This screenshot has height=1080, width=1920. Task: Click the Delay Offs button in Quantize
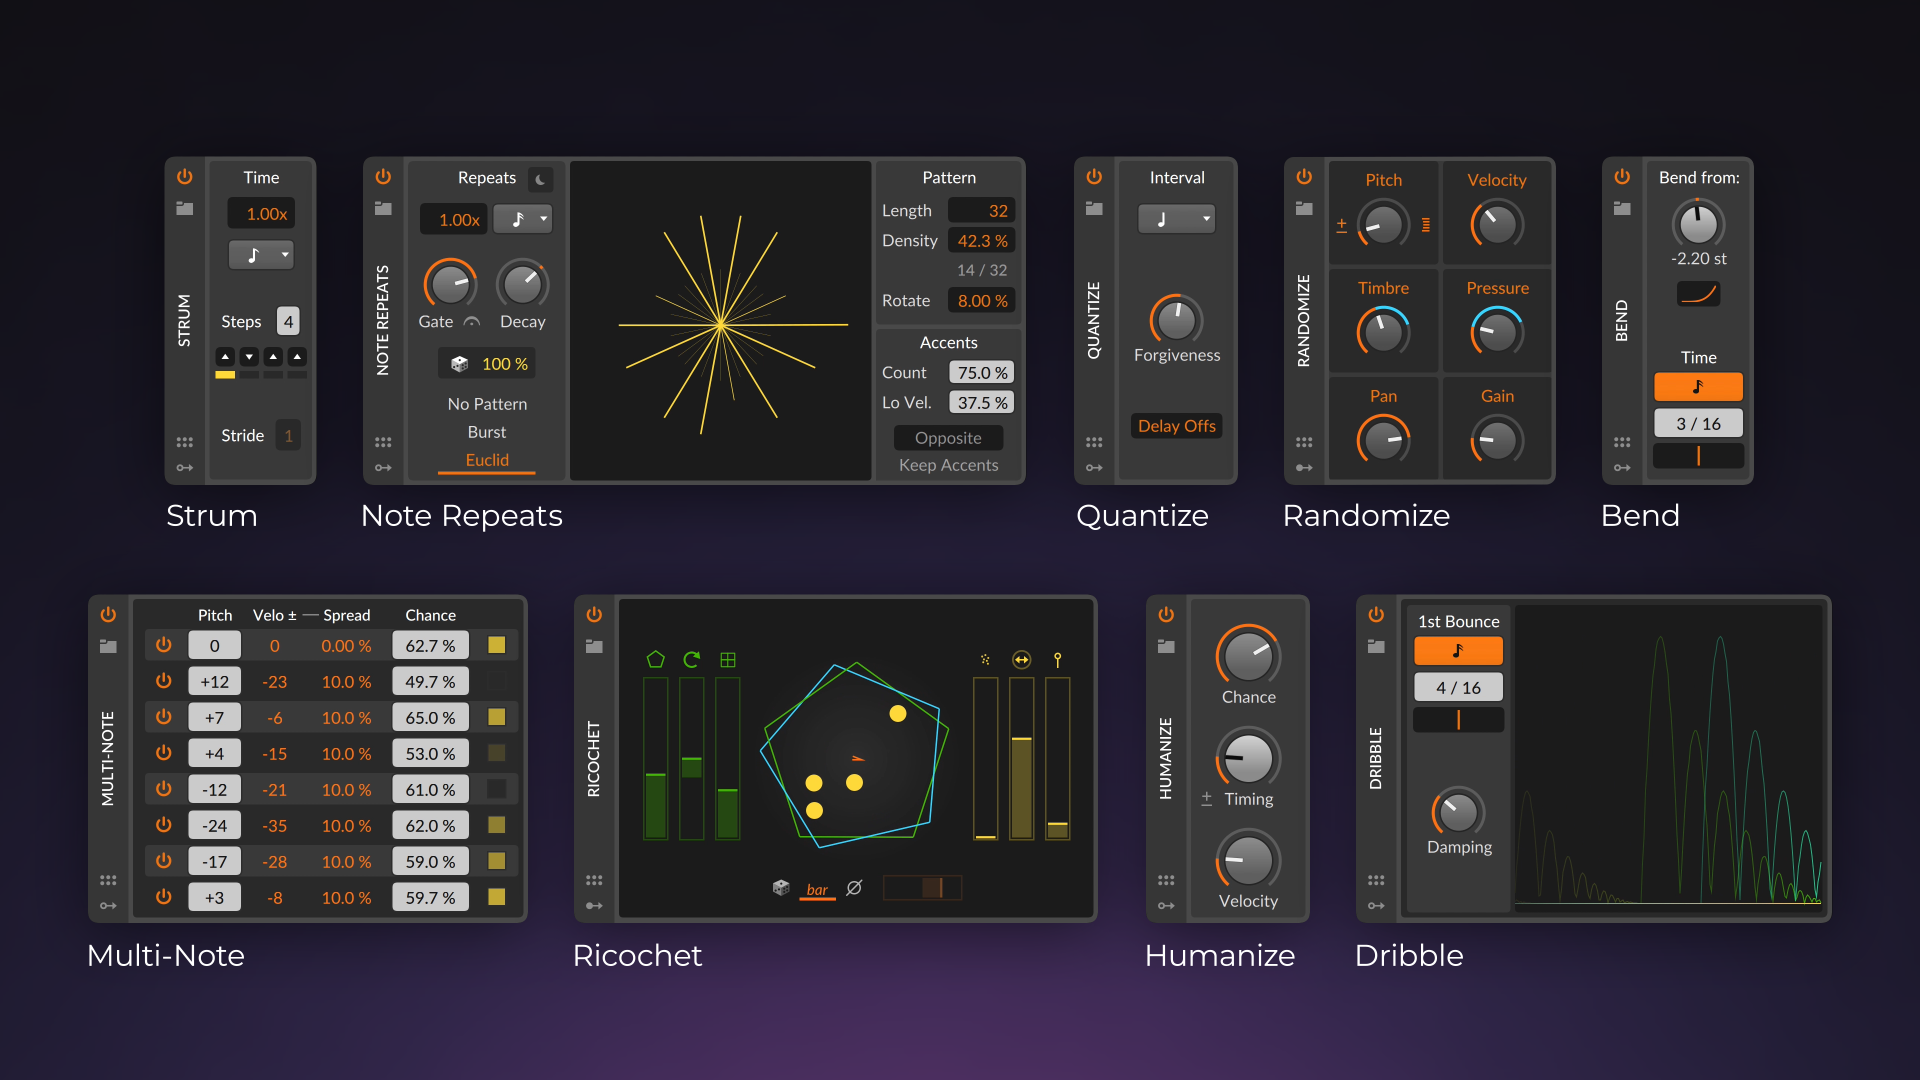point(1175,426)
